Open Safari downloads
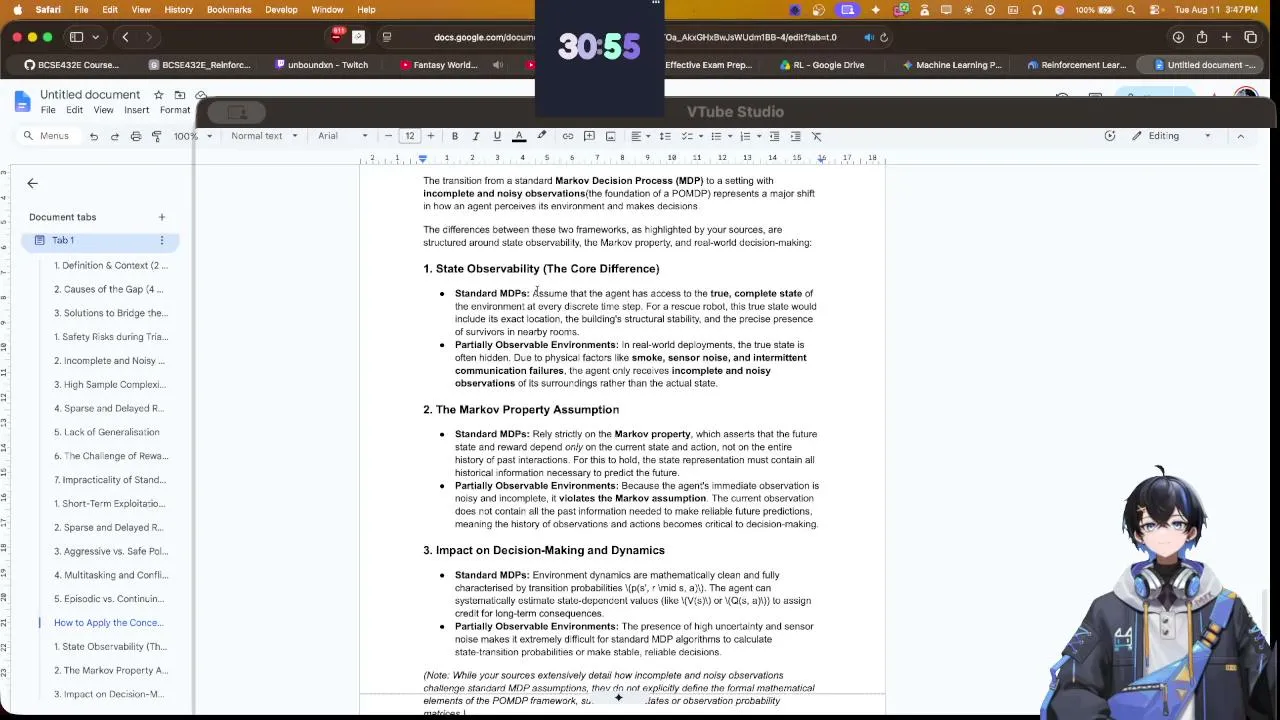This screenshot has width=1280, height=720. pos(1178,37)
